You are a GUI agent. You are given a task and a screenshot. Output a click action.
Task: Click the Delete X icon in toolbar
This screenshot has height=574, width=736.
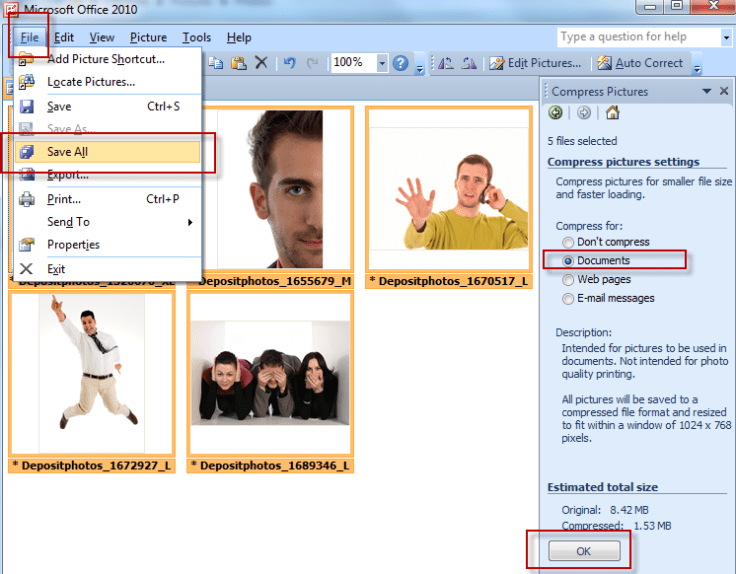click(x=261, y=63)
